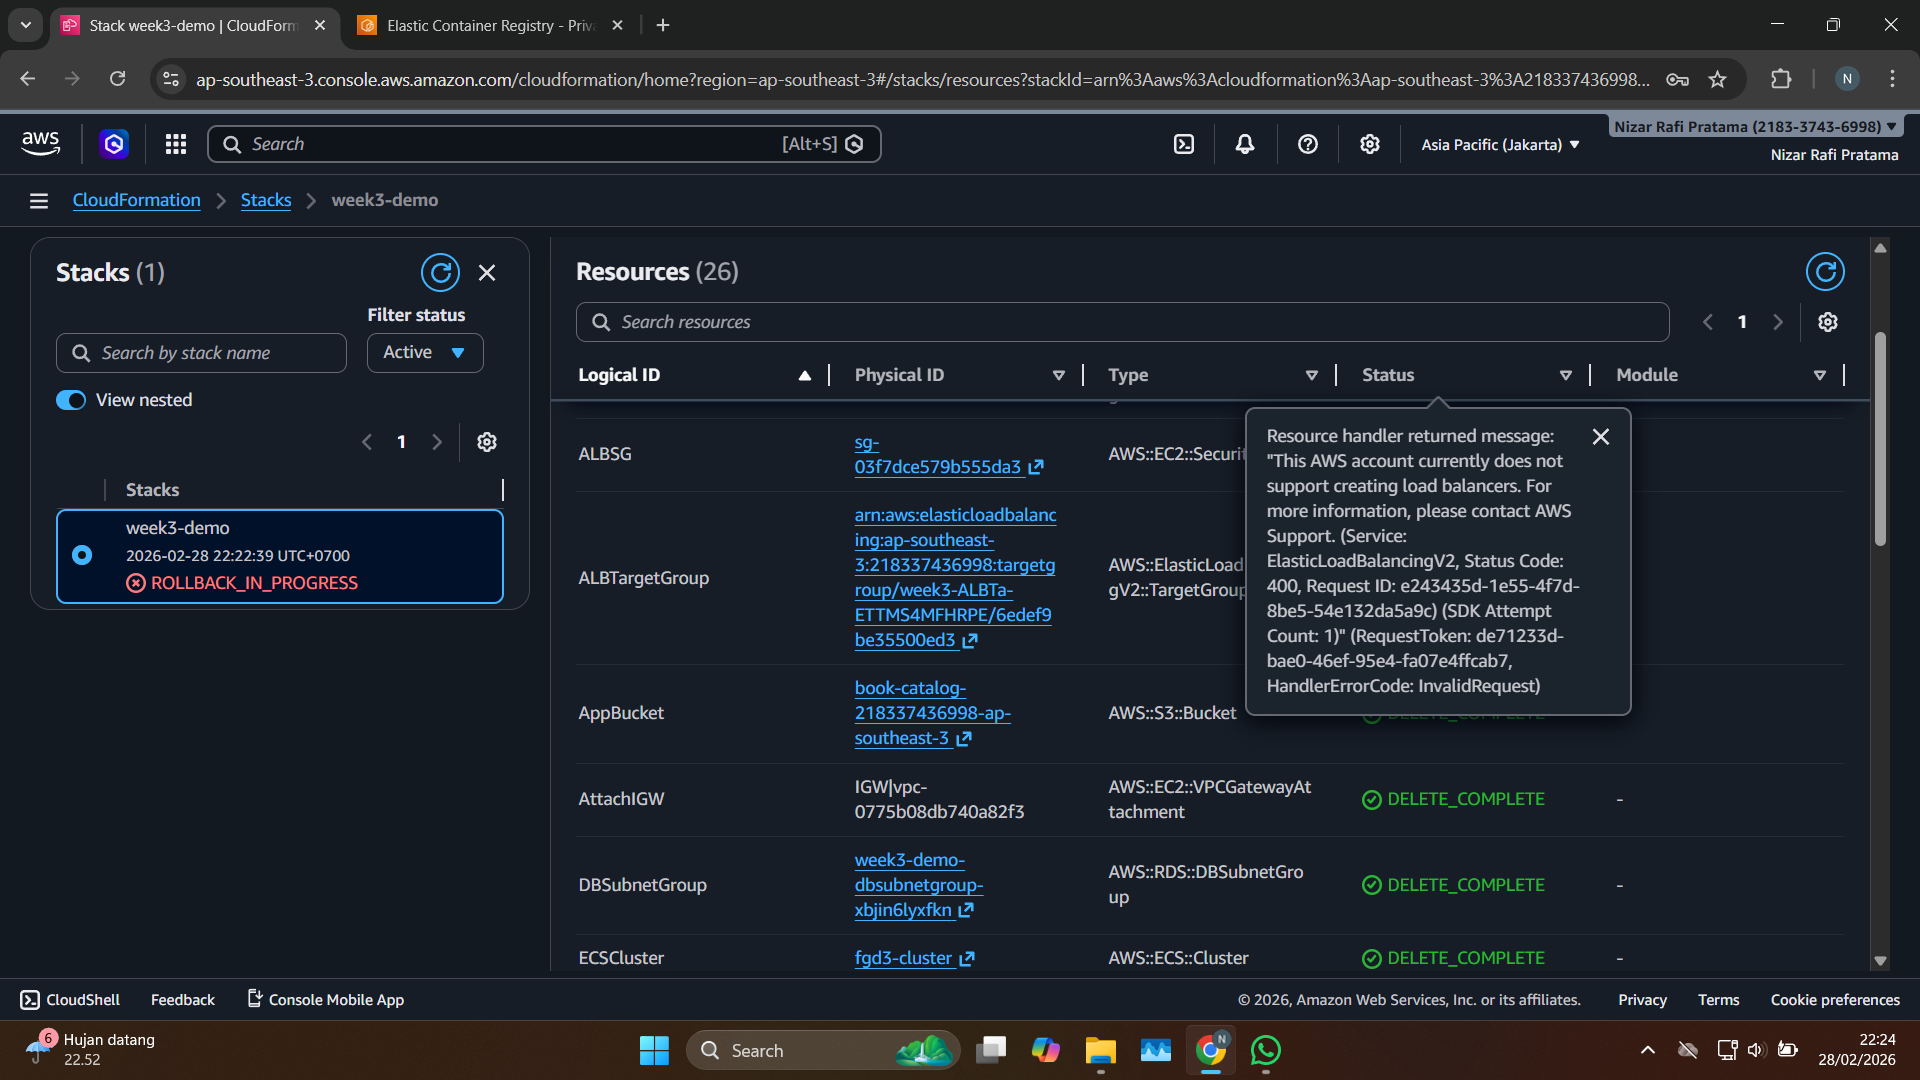Focus the Search resources field
This screenshot has width=1920, height=1080.
(x=1122, y=322)
